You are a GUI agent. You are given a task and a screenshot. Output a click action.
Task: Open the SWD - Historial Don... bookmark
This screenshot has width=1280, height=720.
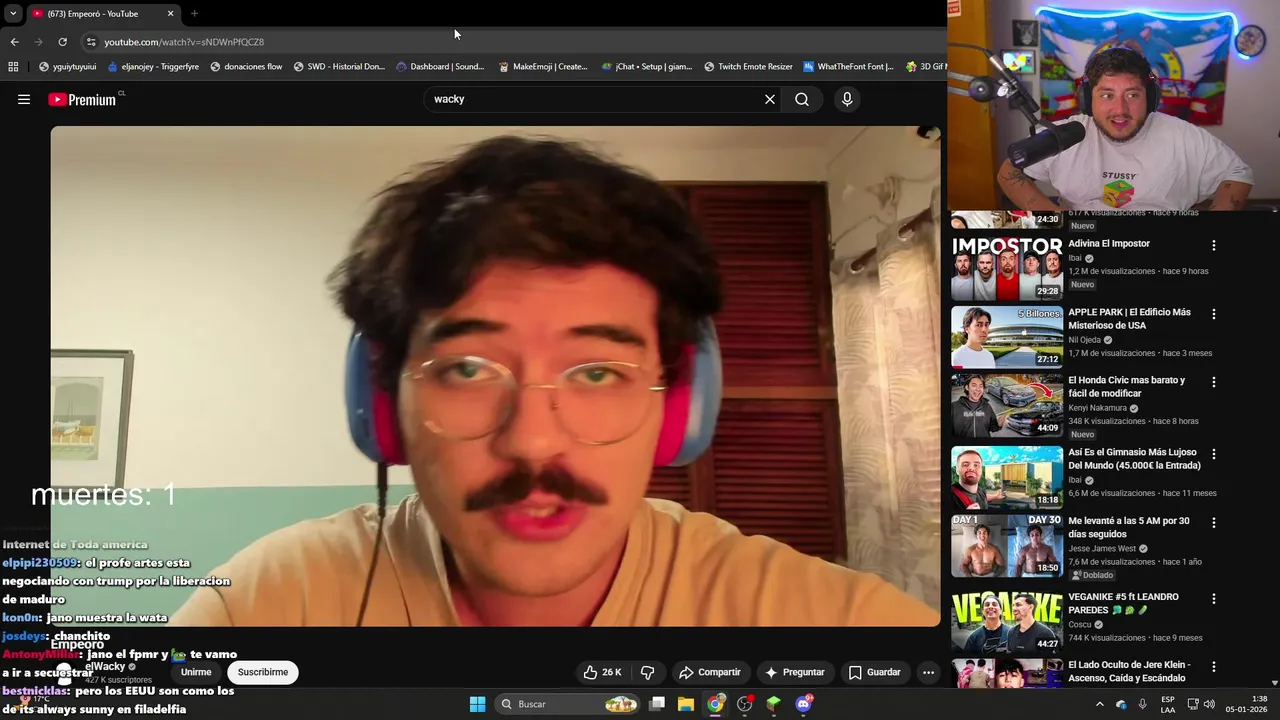tap(339, 67)
